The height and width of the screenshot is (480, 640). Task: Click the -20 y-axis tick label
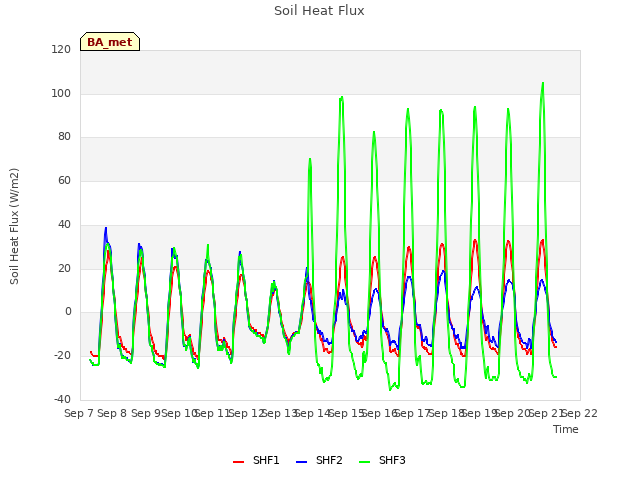click(62, 356)
